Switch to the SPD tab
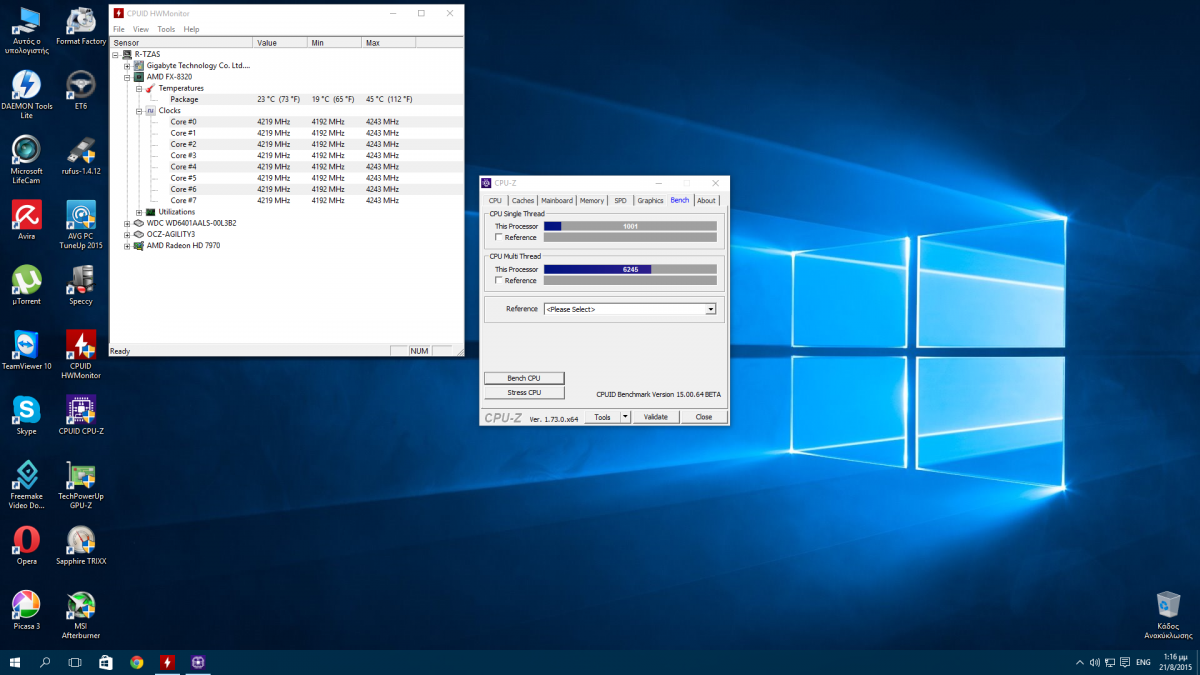The width and height of the screenshot is (1200, 675). click(620, 200)
